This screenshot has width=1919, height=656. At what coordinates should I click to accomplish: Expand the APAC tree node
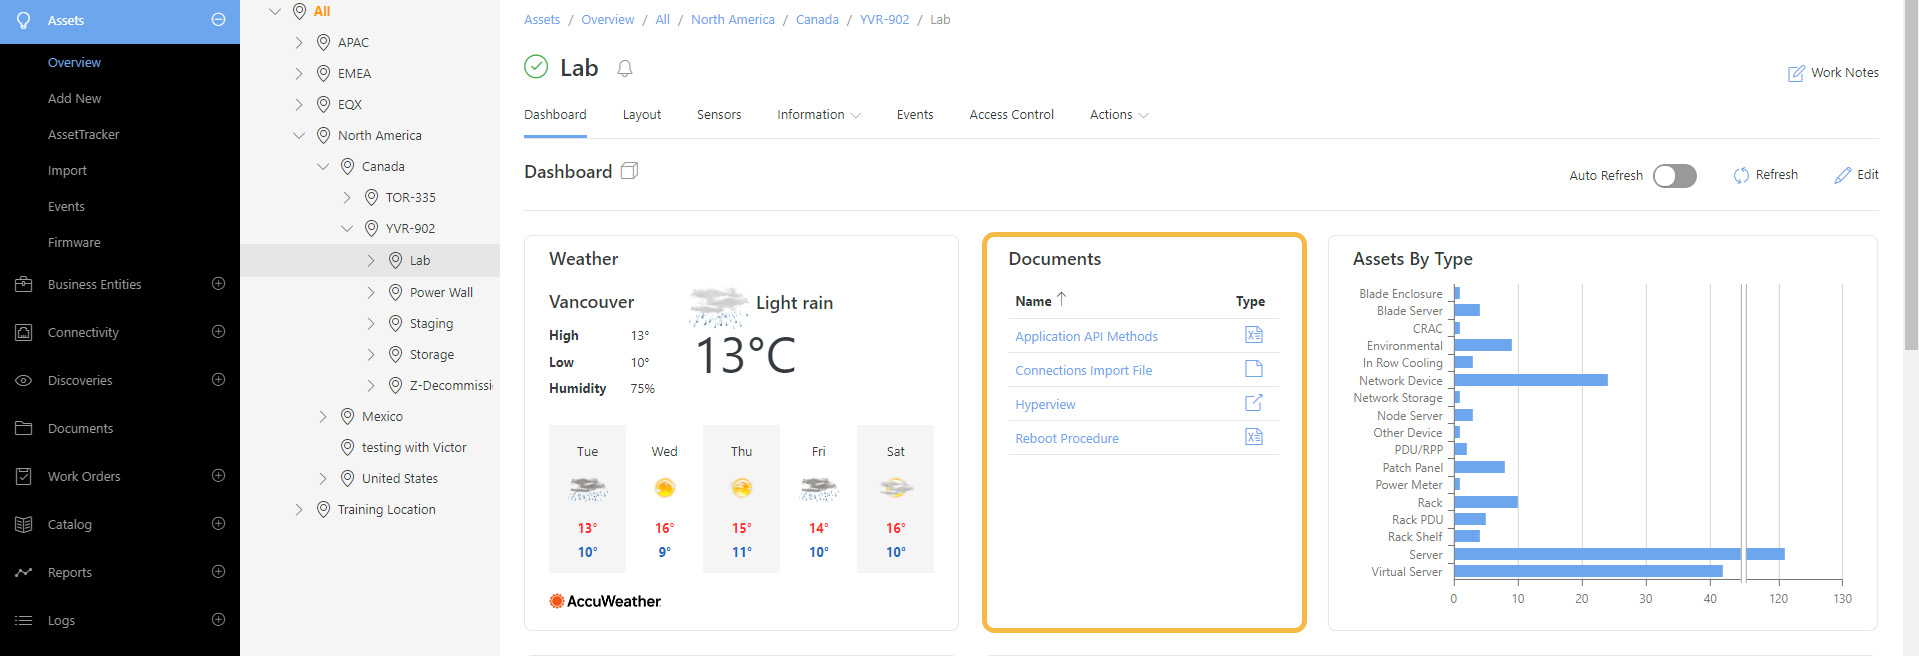tap(299, 43)
